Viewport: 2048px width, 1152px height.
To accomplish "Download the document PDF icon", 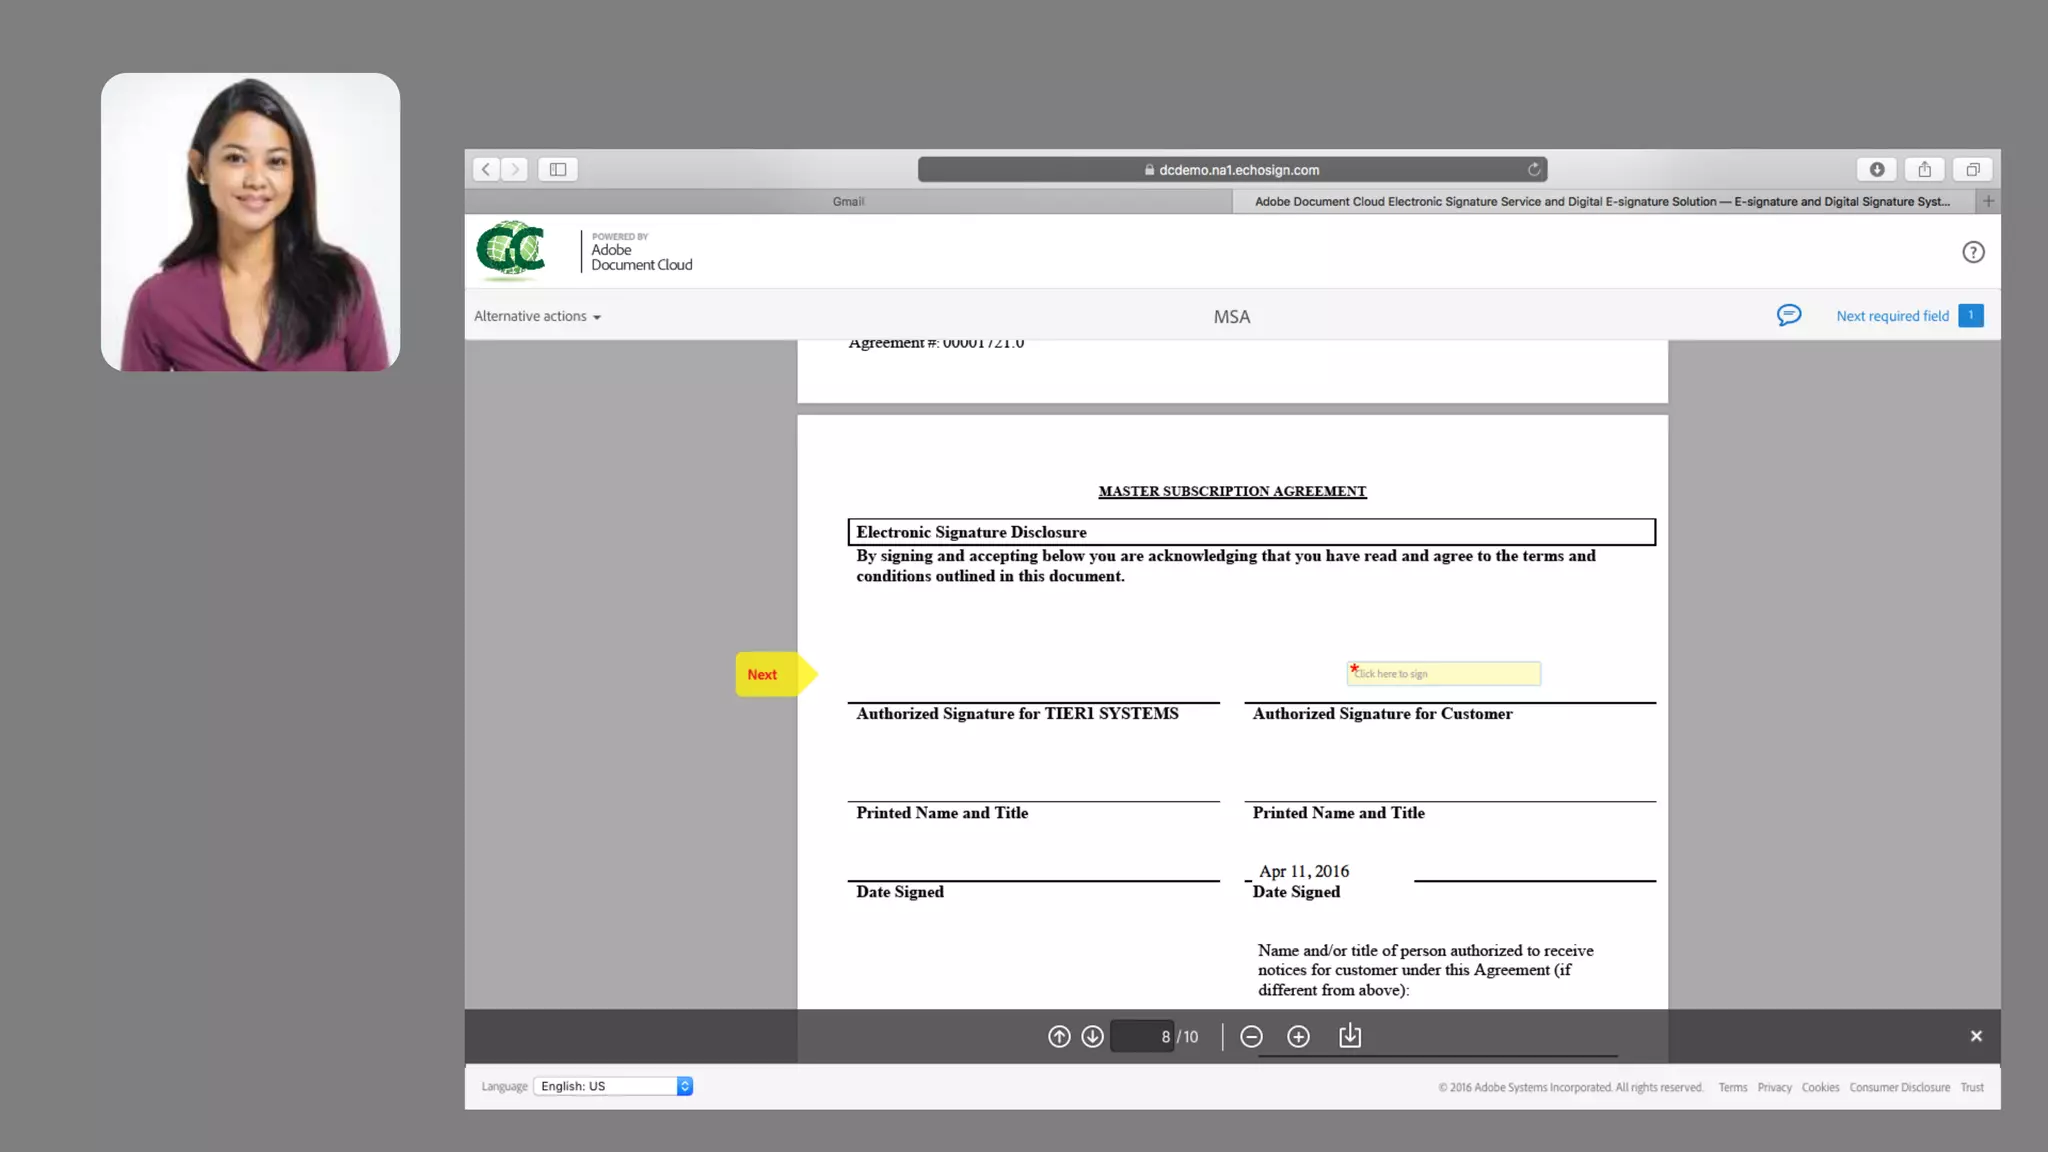I will (1350, 1036).
